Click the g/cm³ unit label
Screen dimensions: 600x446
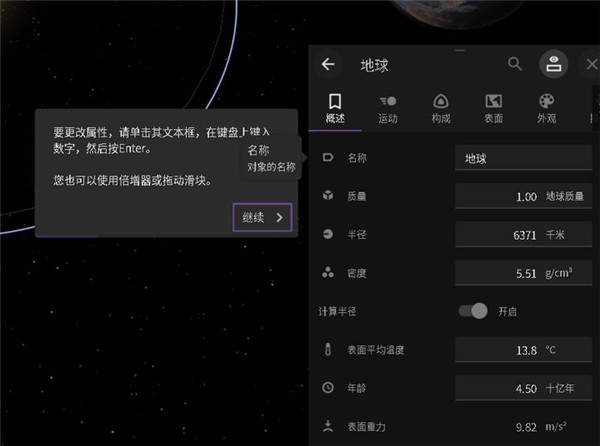tap(559, 273)
